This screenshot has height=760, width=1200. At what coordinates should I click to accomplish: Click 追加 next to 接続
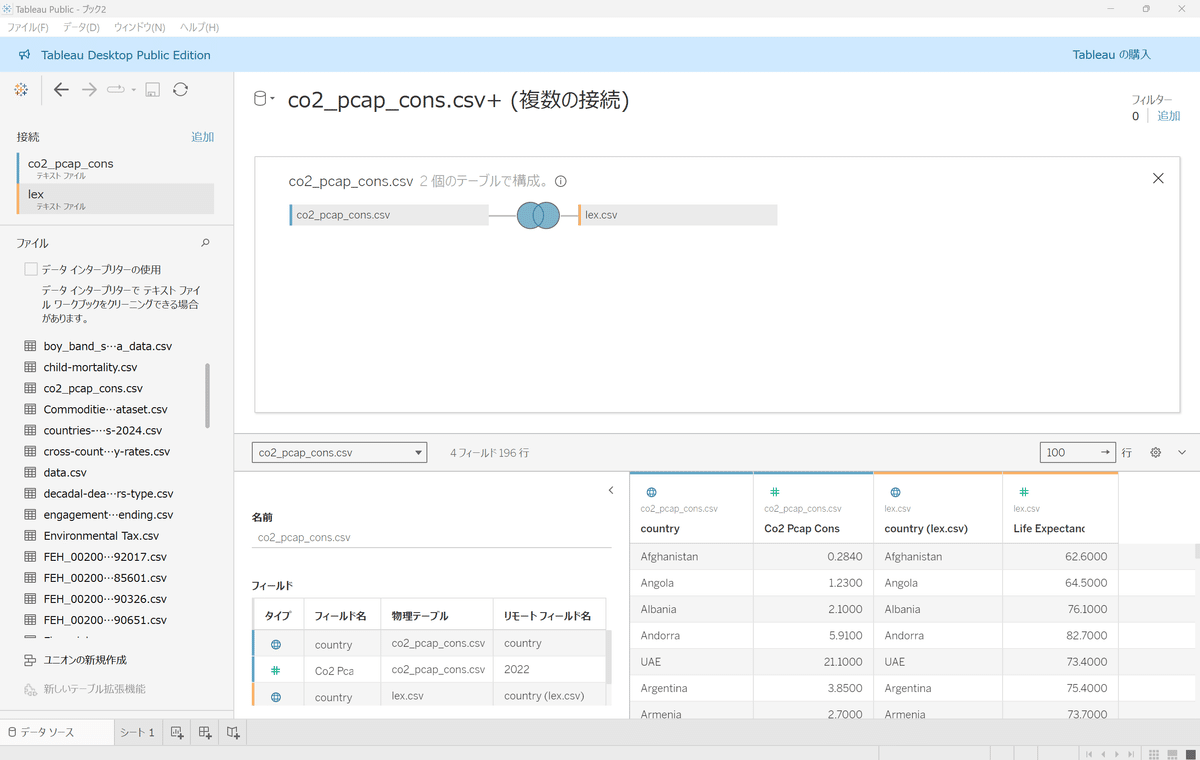point(202,137)
